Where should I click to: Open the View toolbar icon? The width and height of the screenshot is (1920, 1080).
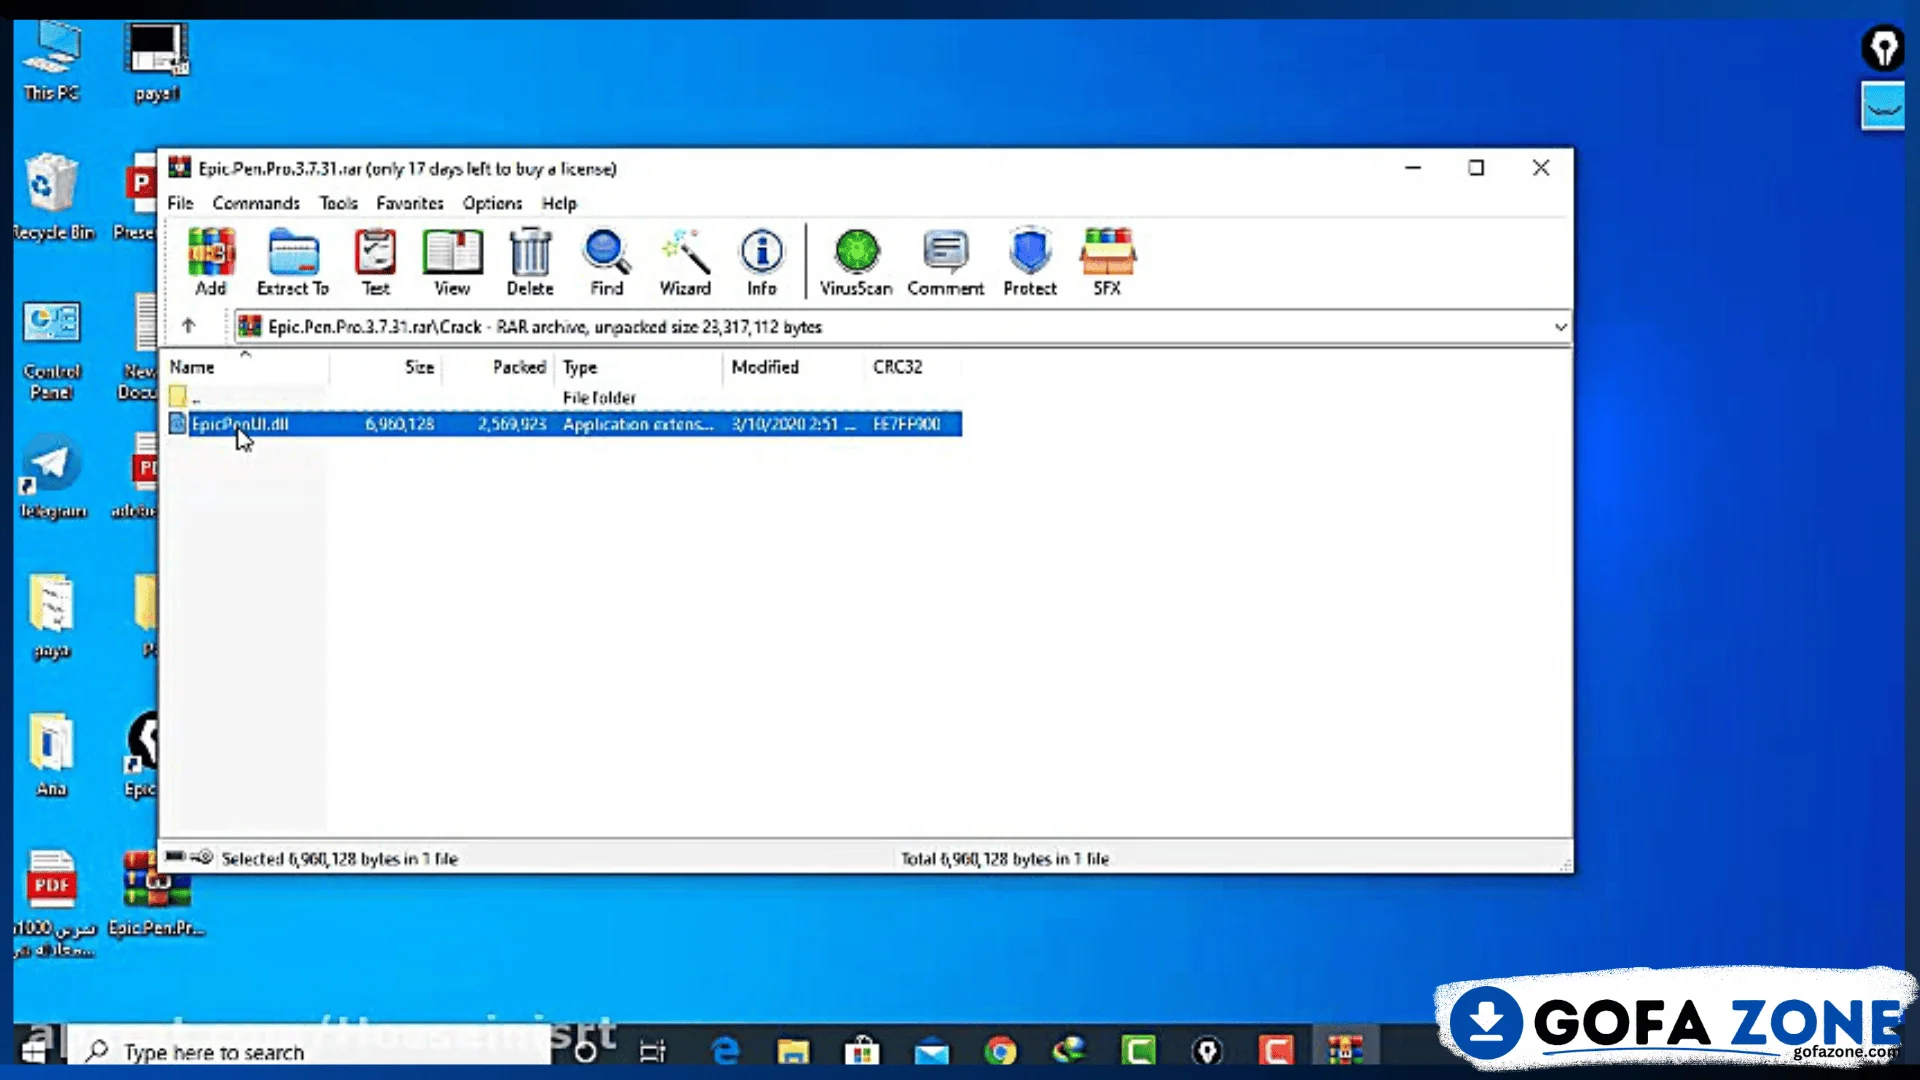(452, 262)
